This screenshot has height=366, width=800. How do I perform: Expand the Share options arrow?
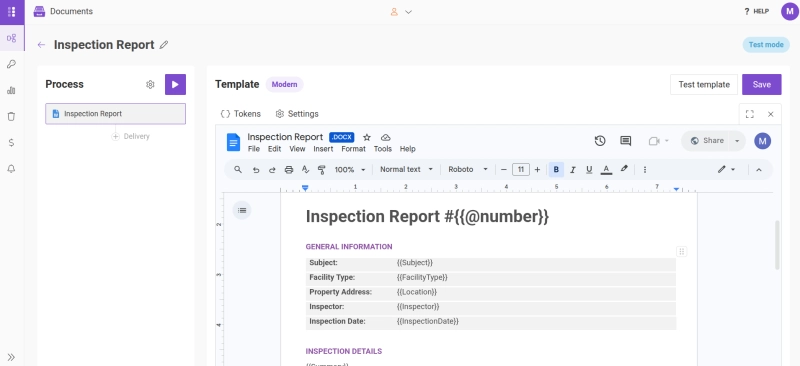(737, 141)
